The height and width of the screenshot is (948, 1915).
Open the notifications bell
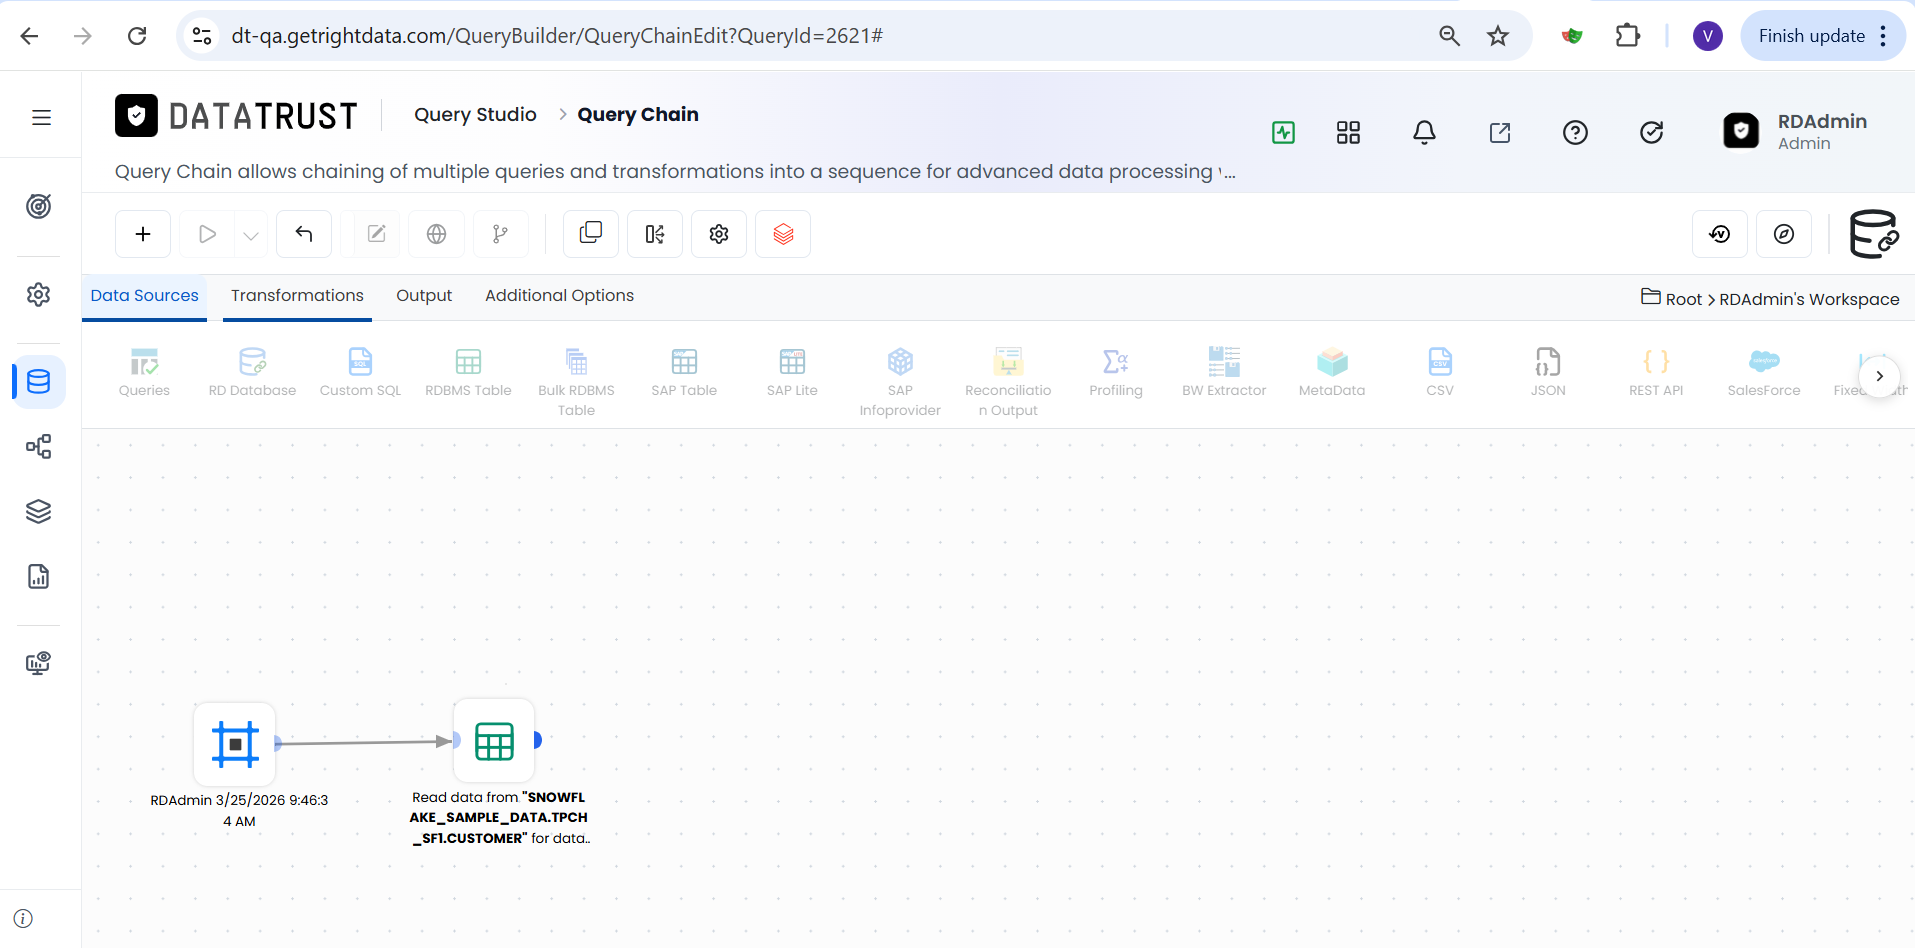coord(1424,132)
